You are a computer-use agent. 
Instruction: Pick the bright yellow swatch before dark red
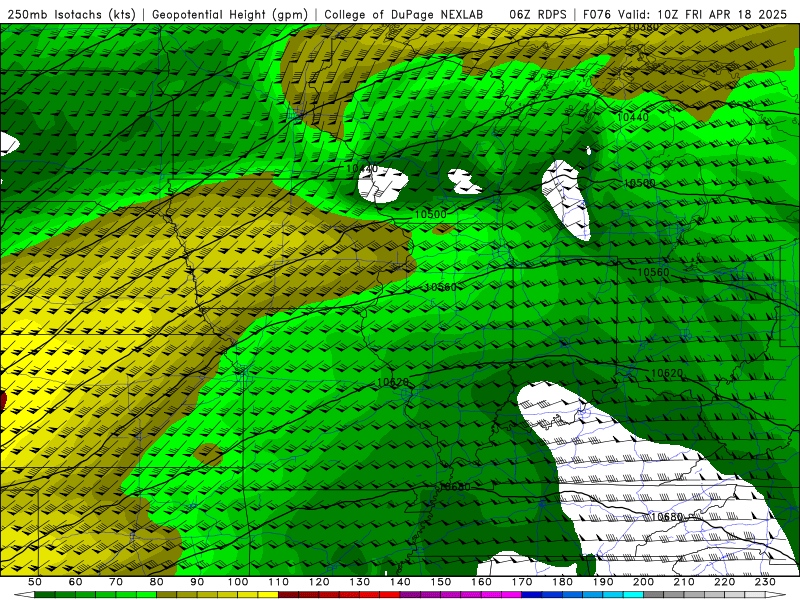(x=268, y=595)
